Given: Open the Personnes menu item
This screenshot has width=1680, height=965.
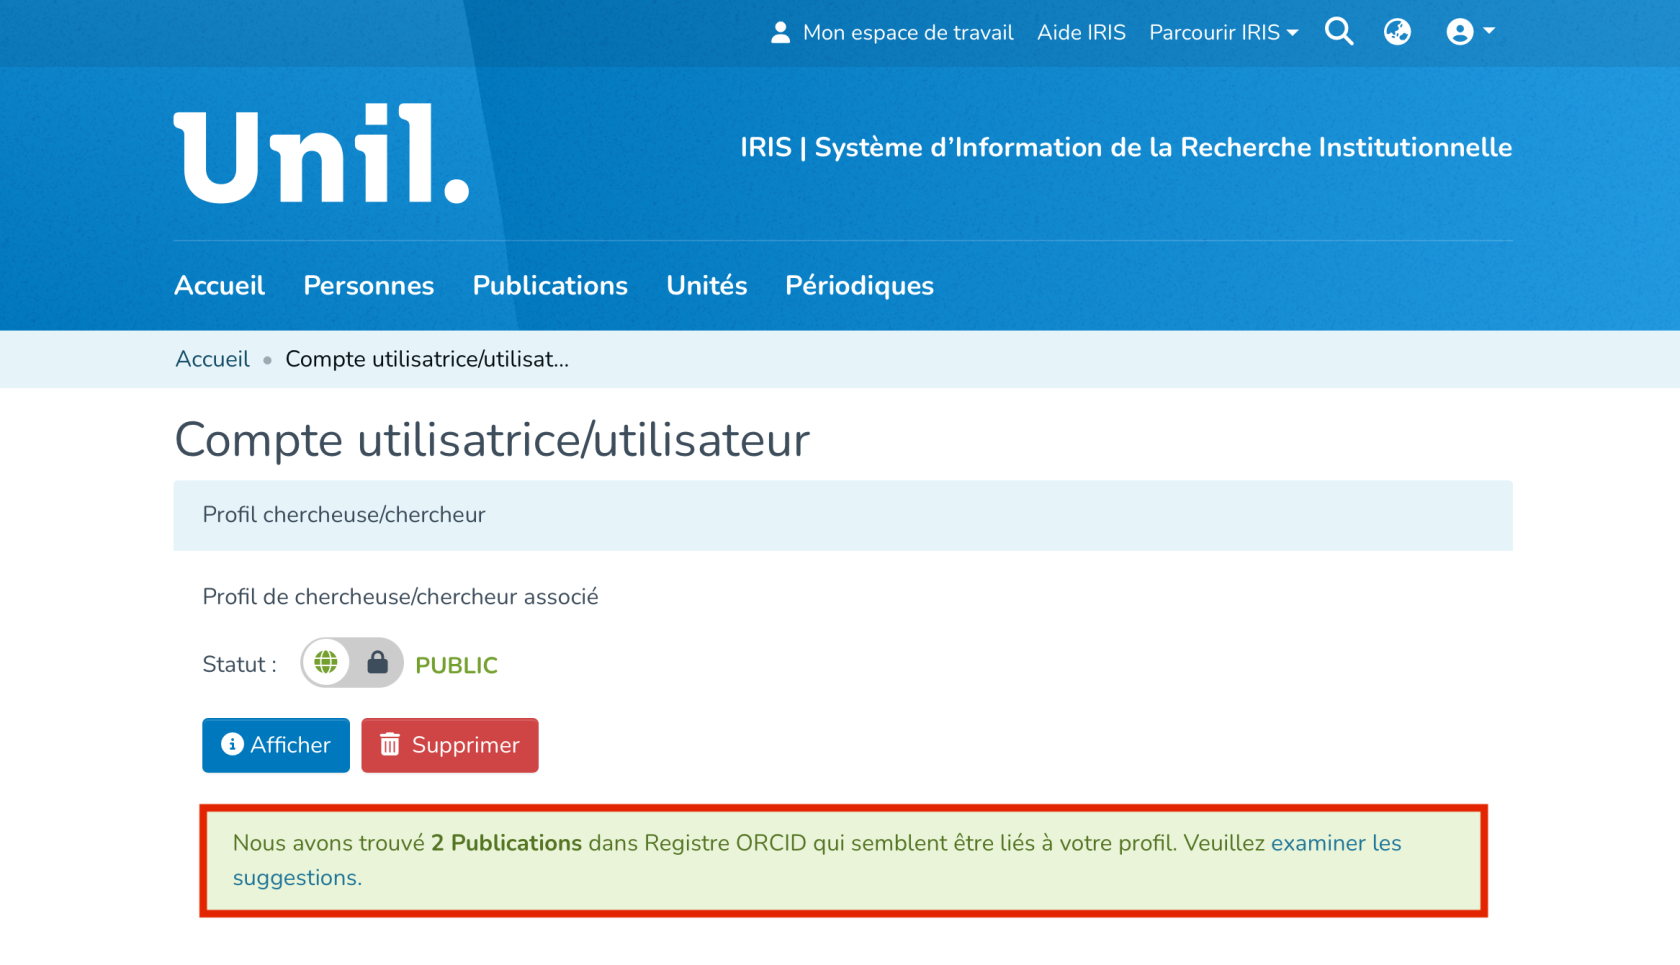Looking at the screenshot, I should (368, 286).
